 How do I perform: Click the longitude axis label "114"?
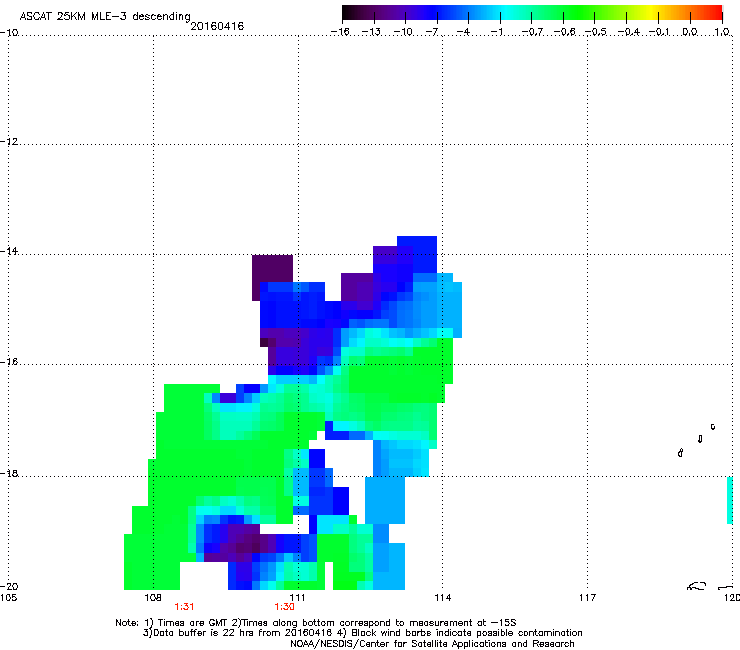click(442, 598)
